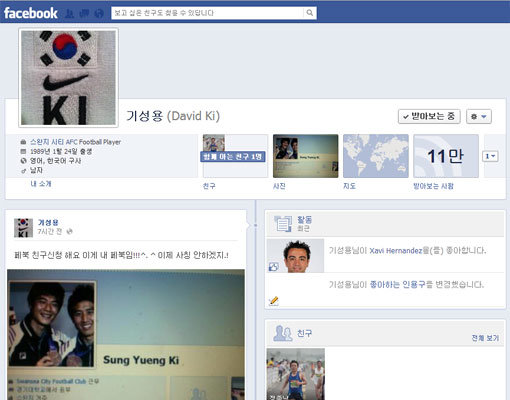Screen dimensions: 510x400
Task: Click the gender icon beside 남자
Action: 23,171
